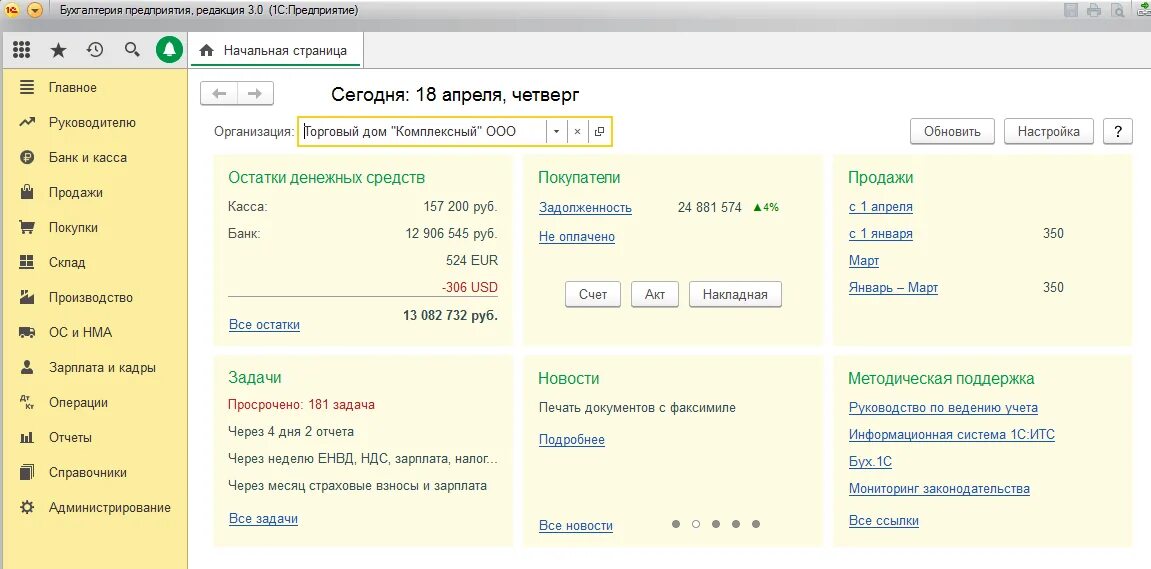This screenshot has width=1151, height=569.
Task: Click the bar chart icon for Отчеты
Action: 27,438
